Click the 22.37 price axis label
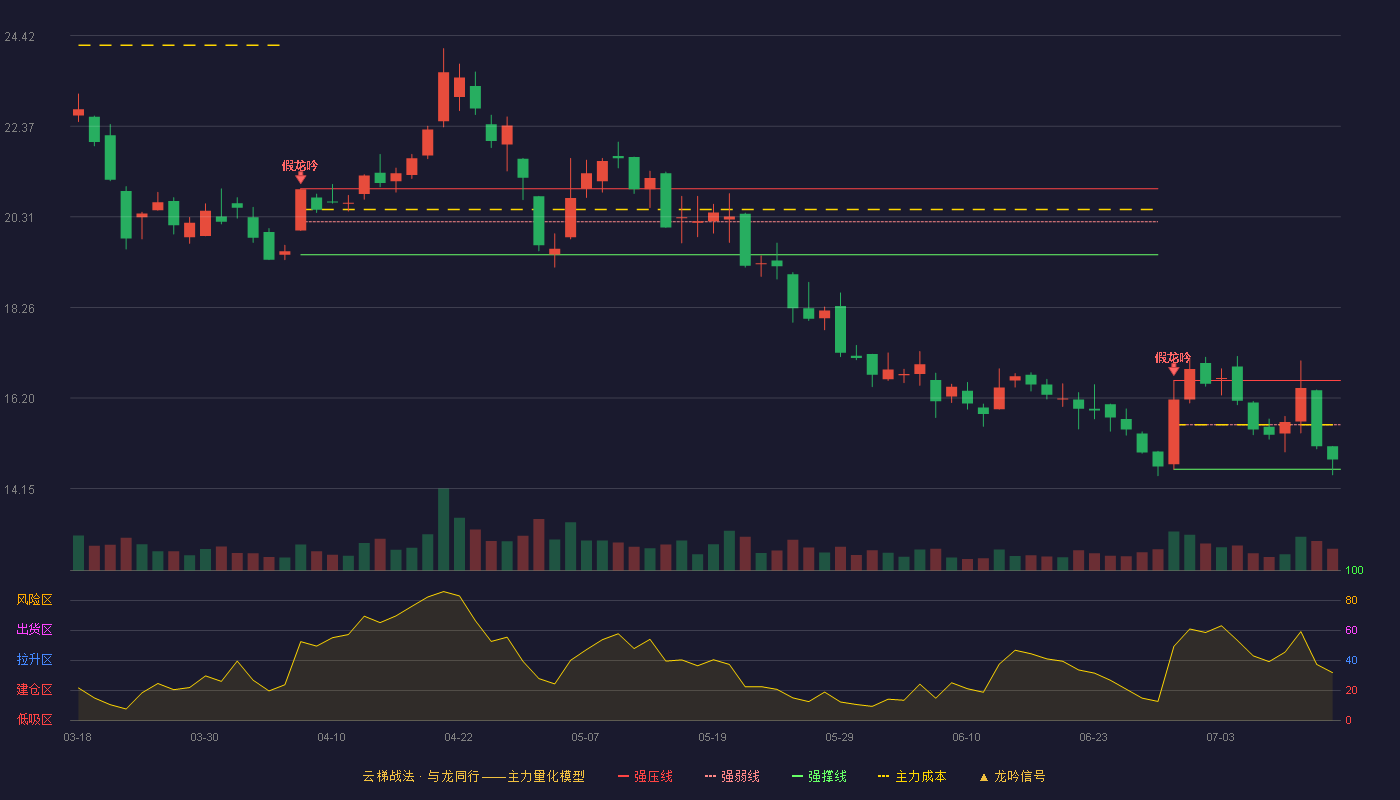Screen dimensions: 1400x800 pos(19,127)
